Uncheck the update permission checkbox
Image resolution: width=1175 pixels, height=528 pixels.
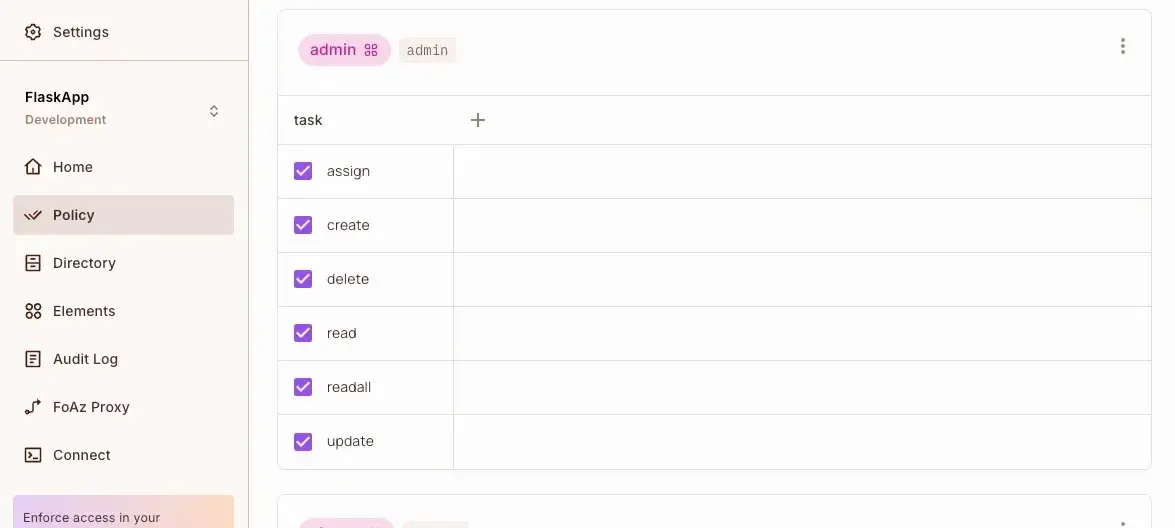[x=303, y=441]
